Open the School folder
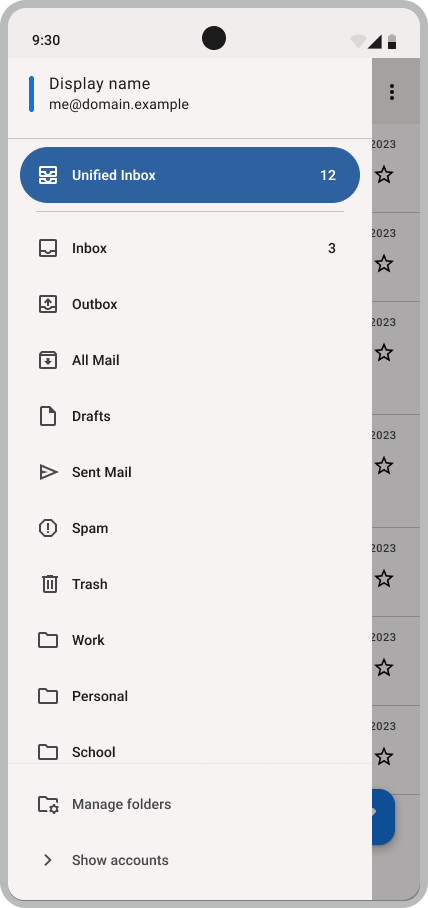 pos(190,752)
